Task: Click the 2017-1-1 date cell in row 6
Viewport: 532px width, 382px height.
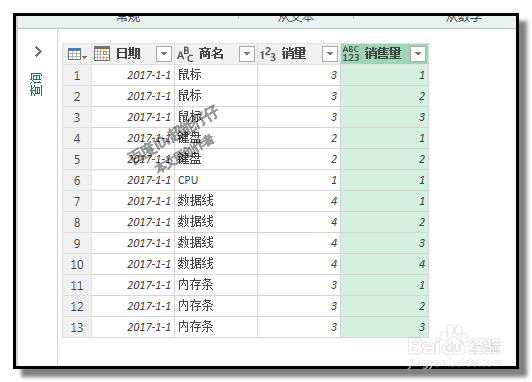Action: [133, 180]
